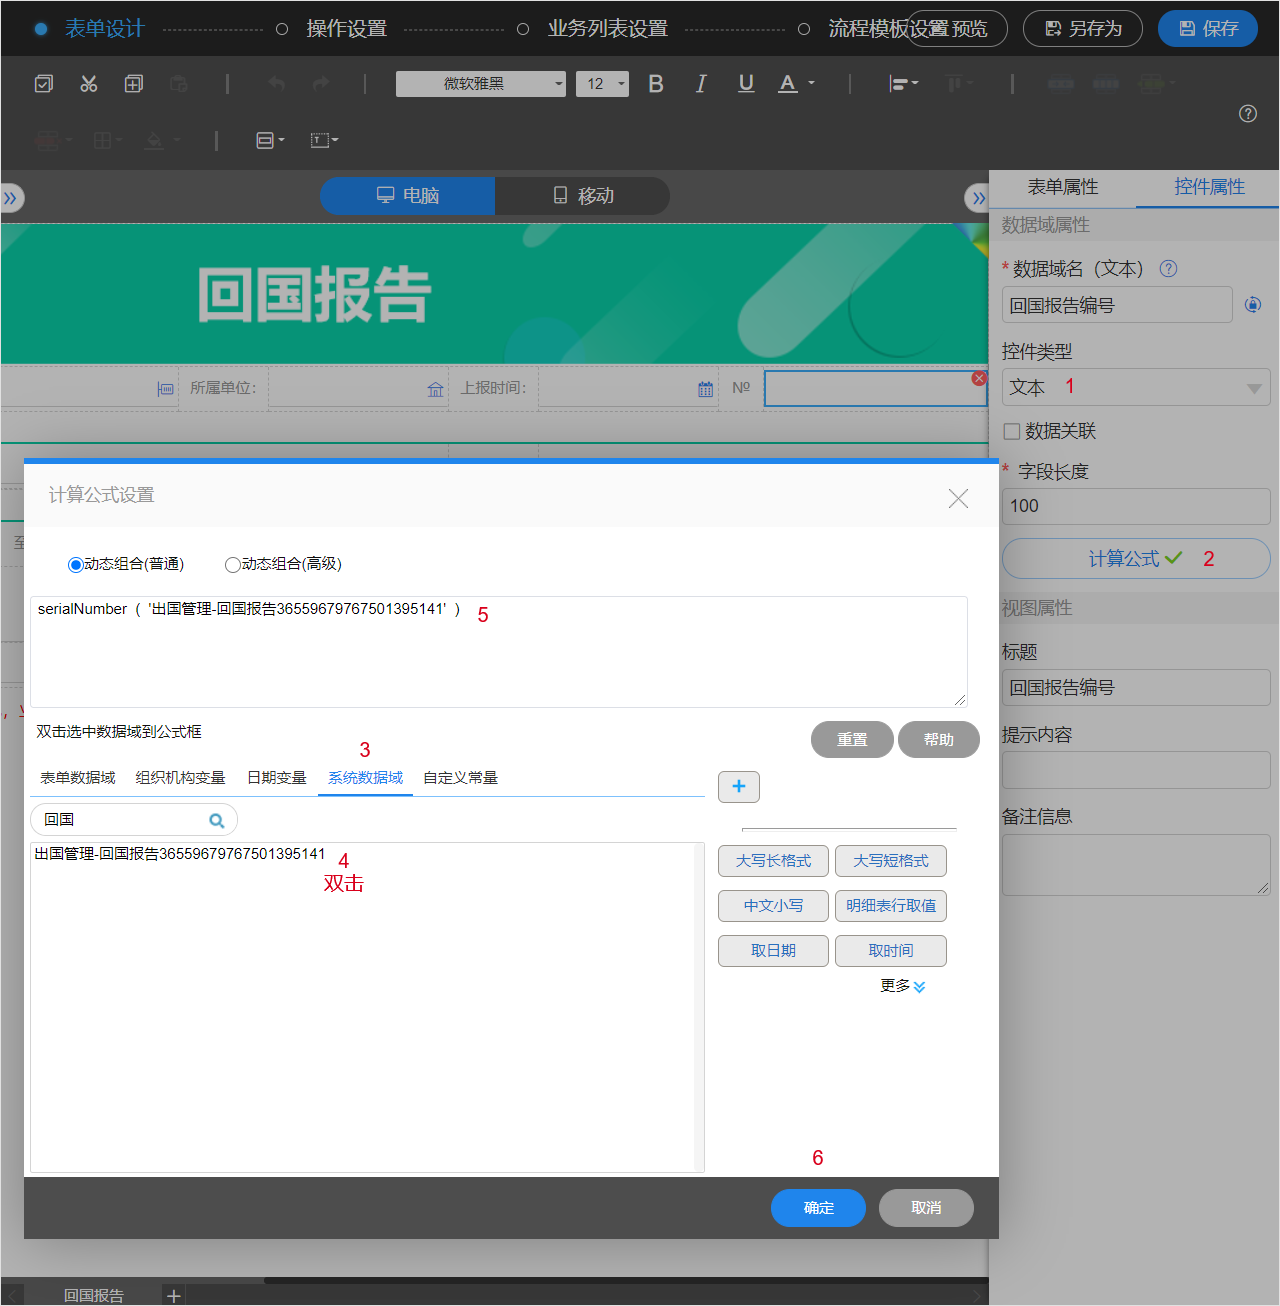The width and height of the screenshot is (1280, 1306).
Task: Switch to 自定义常量 tab
Action: coord(460,778)
